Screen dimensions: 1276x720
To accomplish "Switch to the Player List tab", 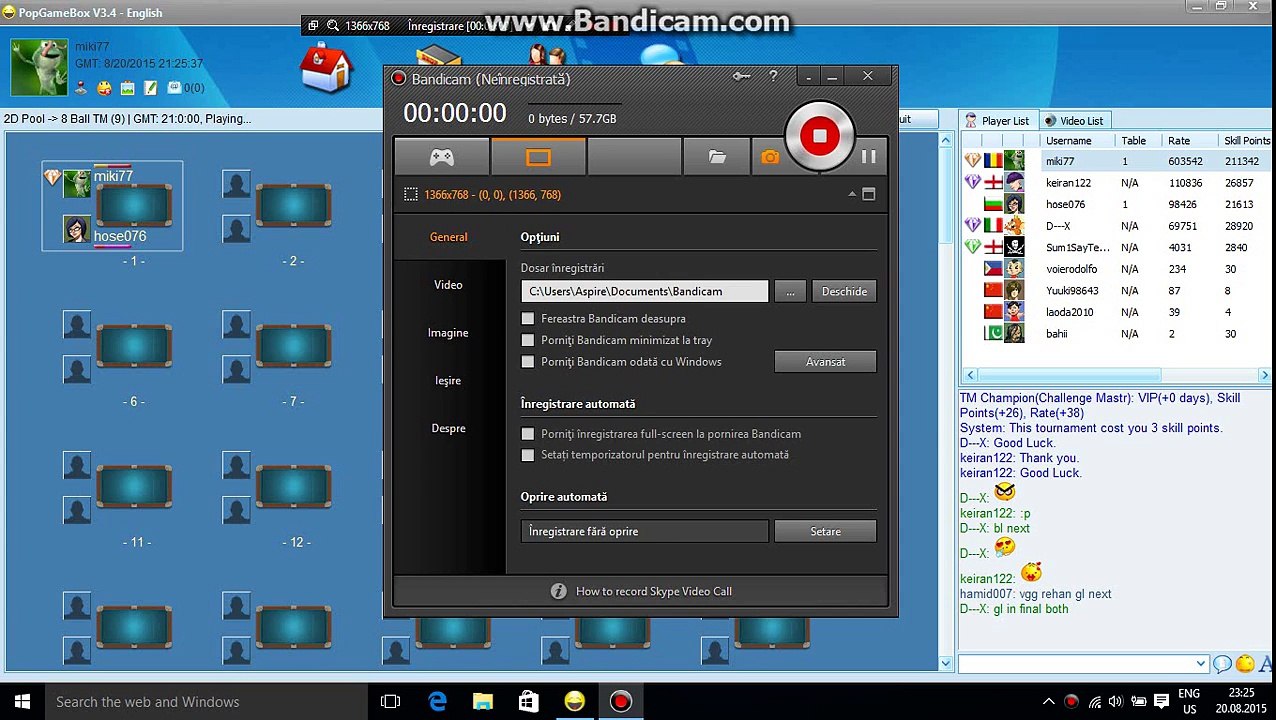I will click(996, 121).
